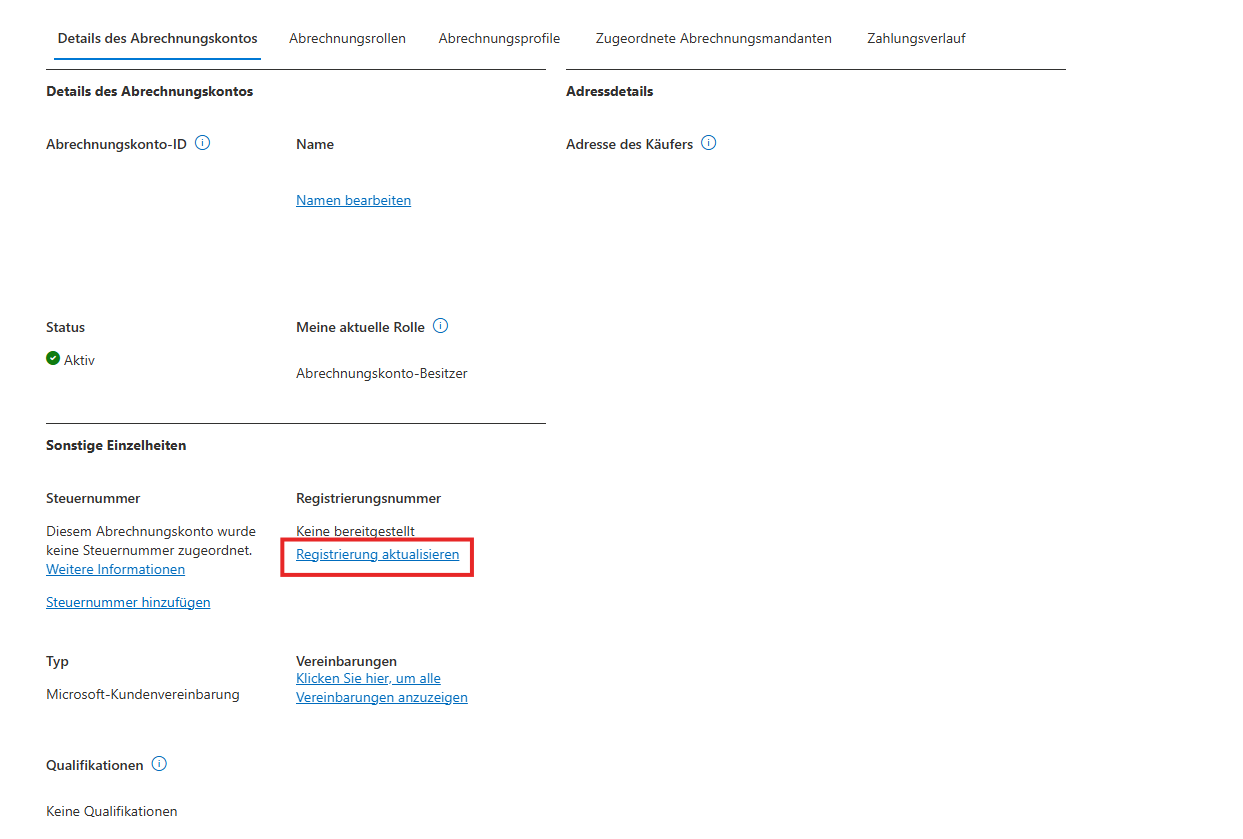Go to Zugeordnete Abrechnungsmandanten tab
1243x839 pixels.
[x=713, y=39]
